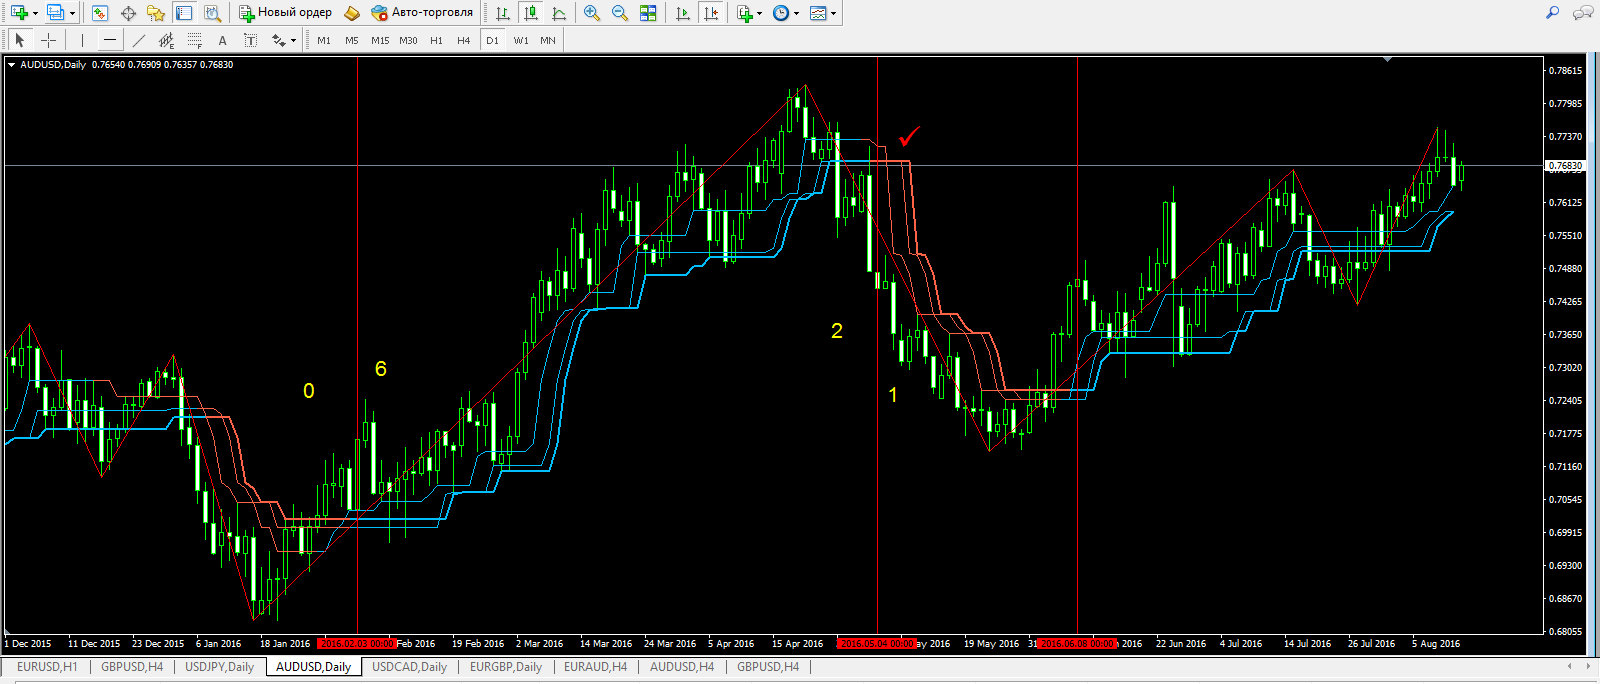
Task: Select the trendline drawing tool
Action: click(138, 40)
